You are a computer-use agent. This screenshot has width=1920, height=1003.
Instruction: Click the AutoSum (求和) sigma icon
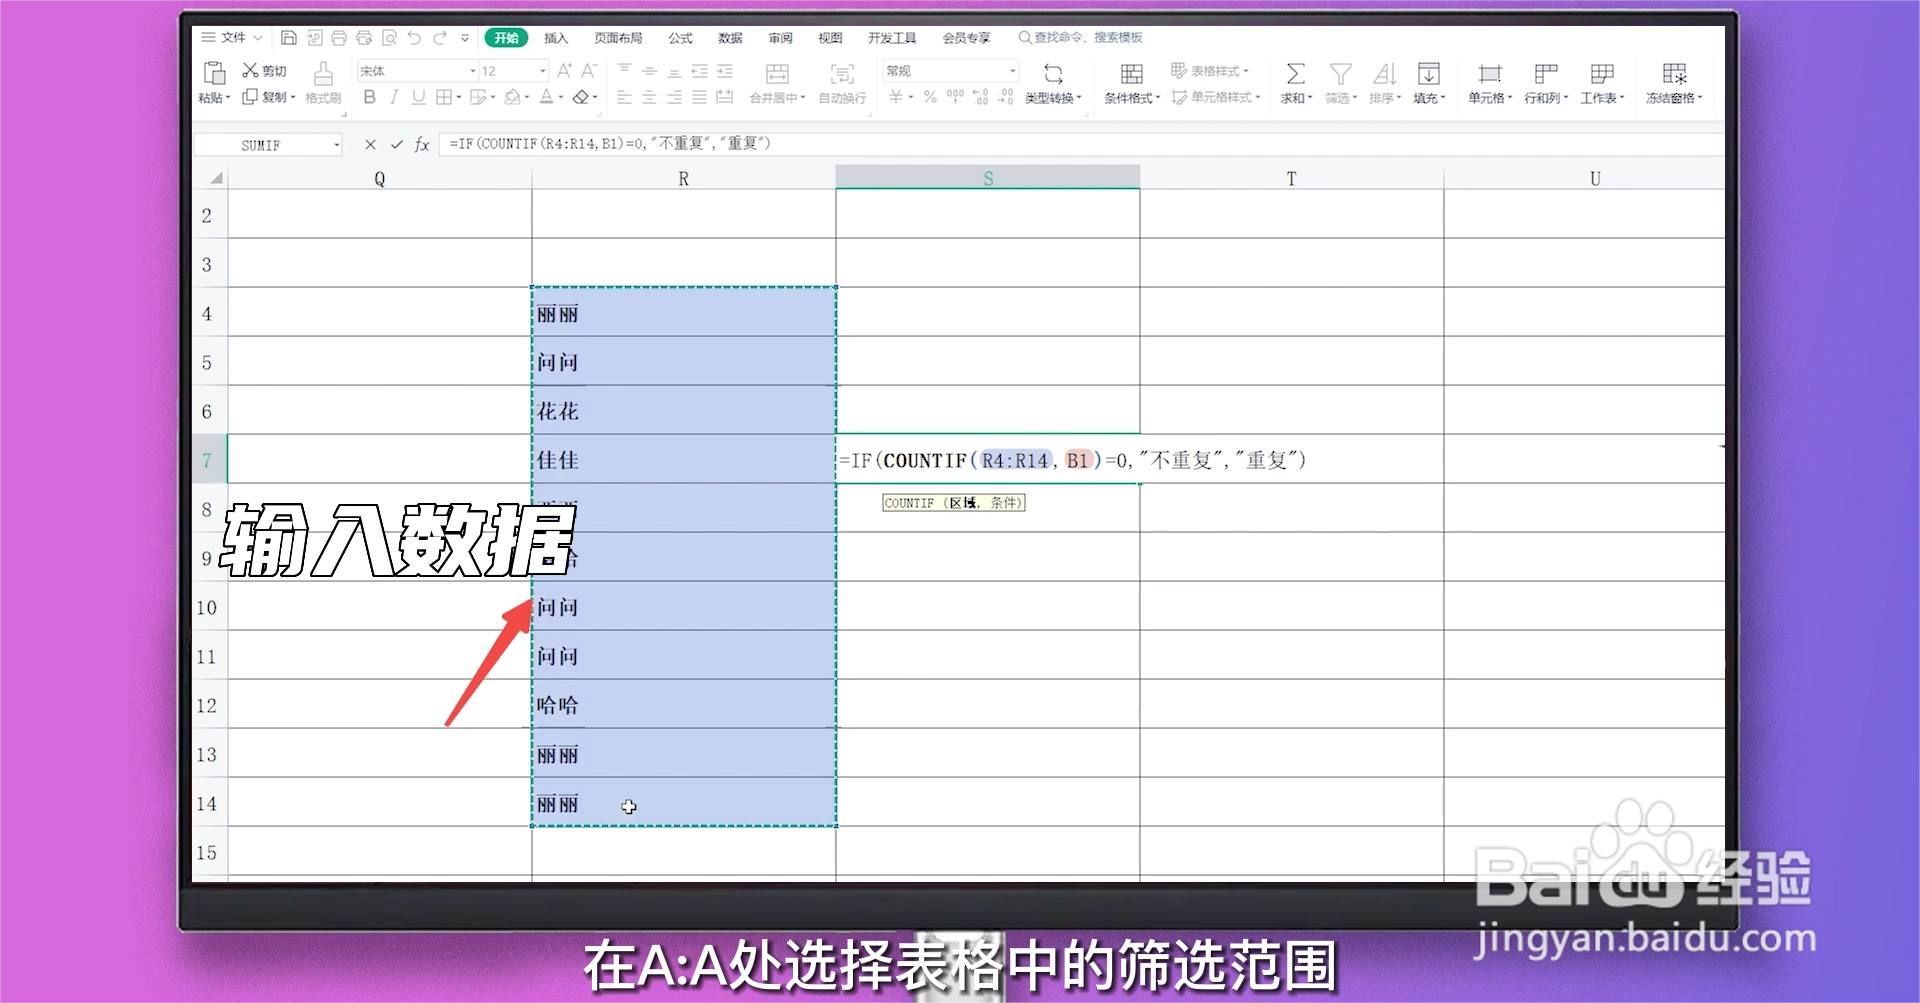1295,73
